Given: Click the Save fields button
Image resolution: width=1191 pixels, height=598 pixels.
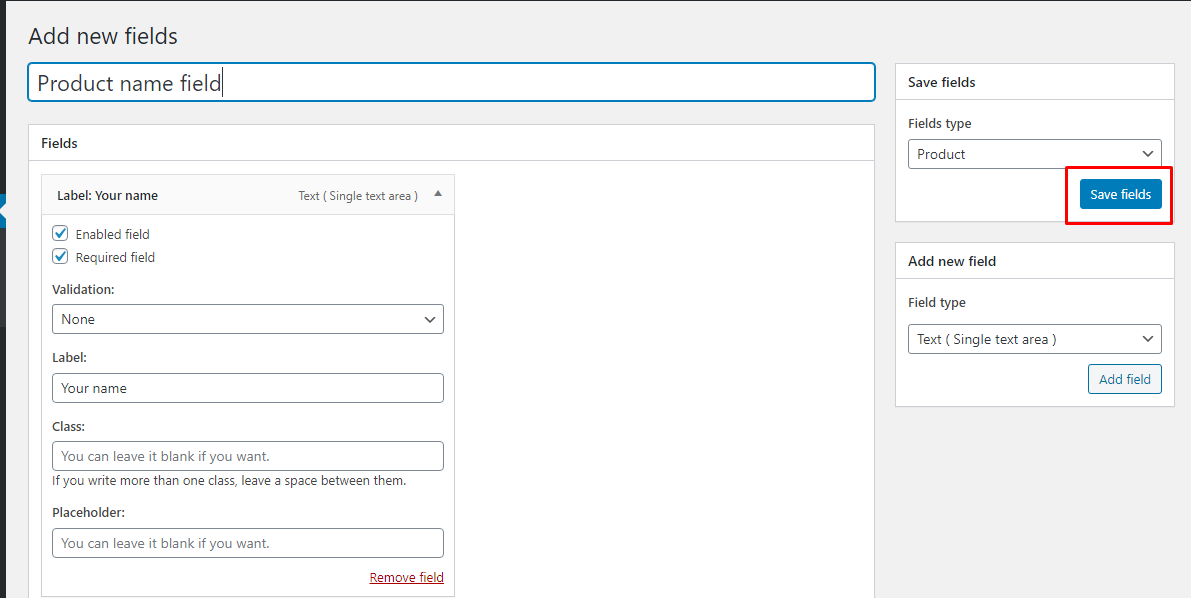Looking at the screenshot, I should pyautogui.click(x=1120, y=194).
